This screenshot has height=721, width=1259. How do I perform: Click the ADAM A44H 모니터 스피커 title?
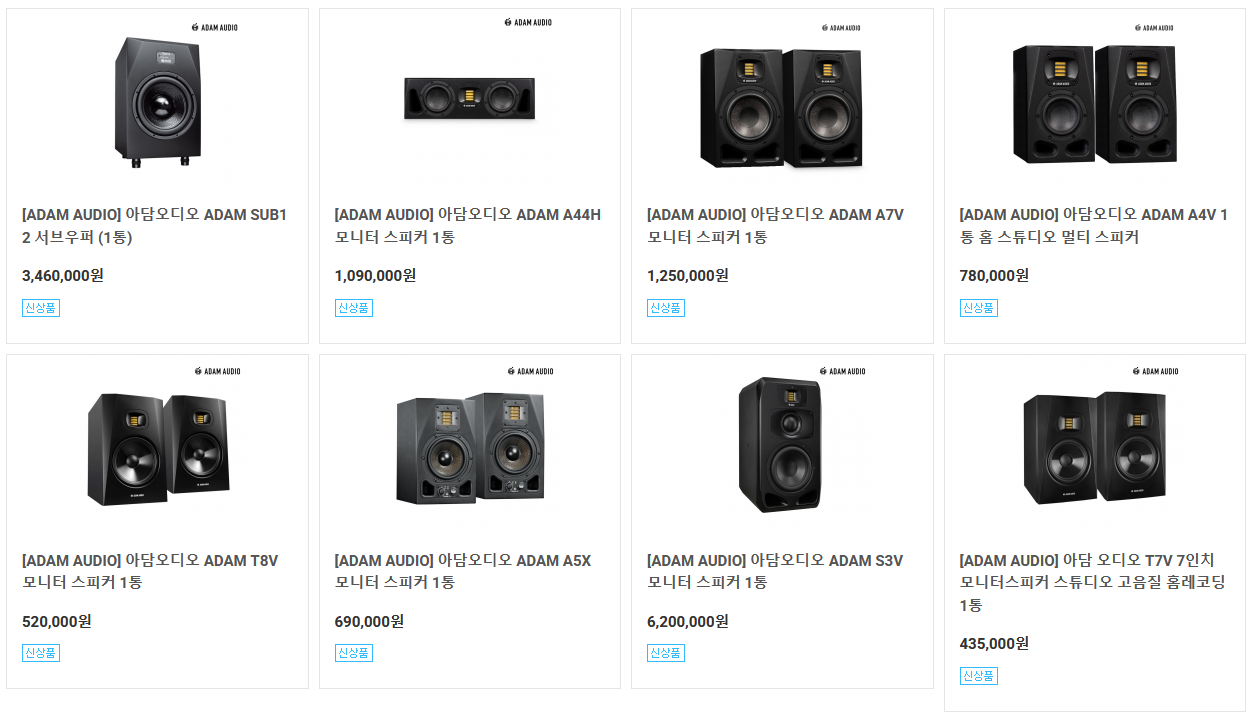pyautogui.click(x=467, y=226)
